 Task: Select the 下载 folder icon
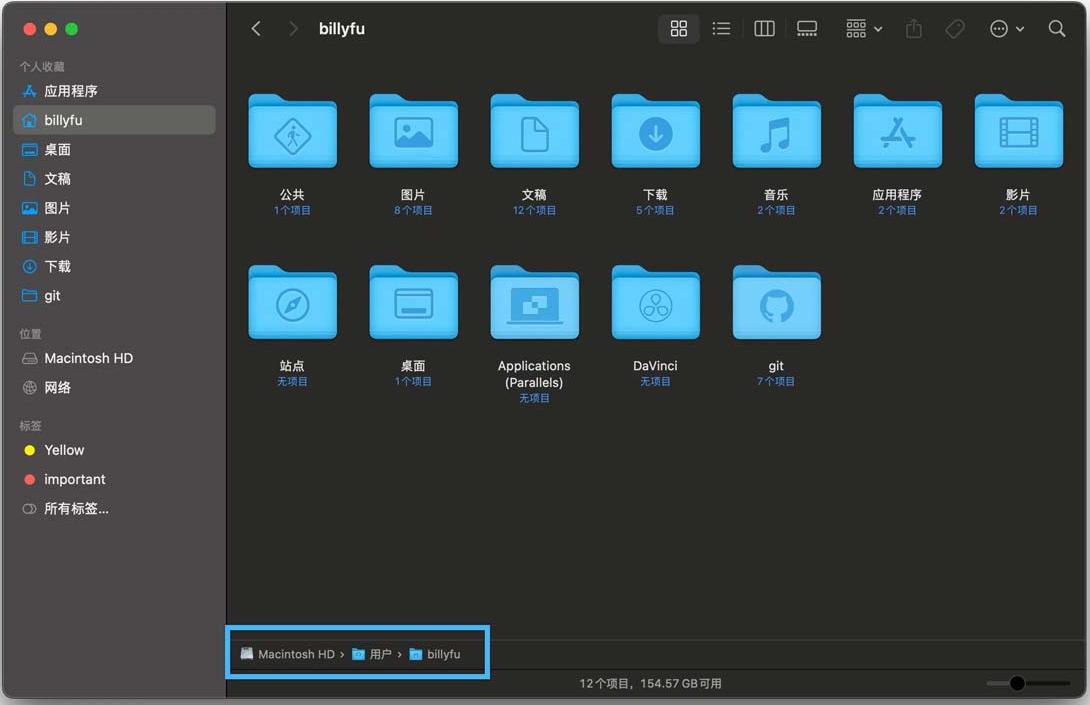[655, 133]
